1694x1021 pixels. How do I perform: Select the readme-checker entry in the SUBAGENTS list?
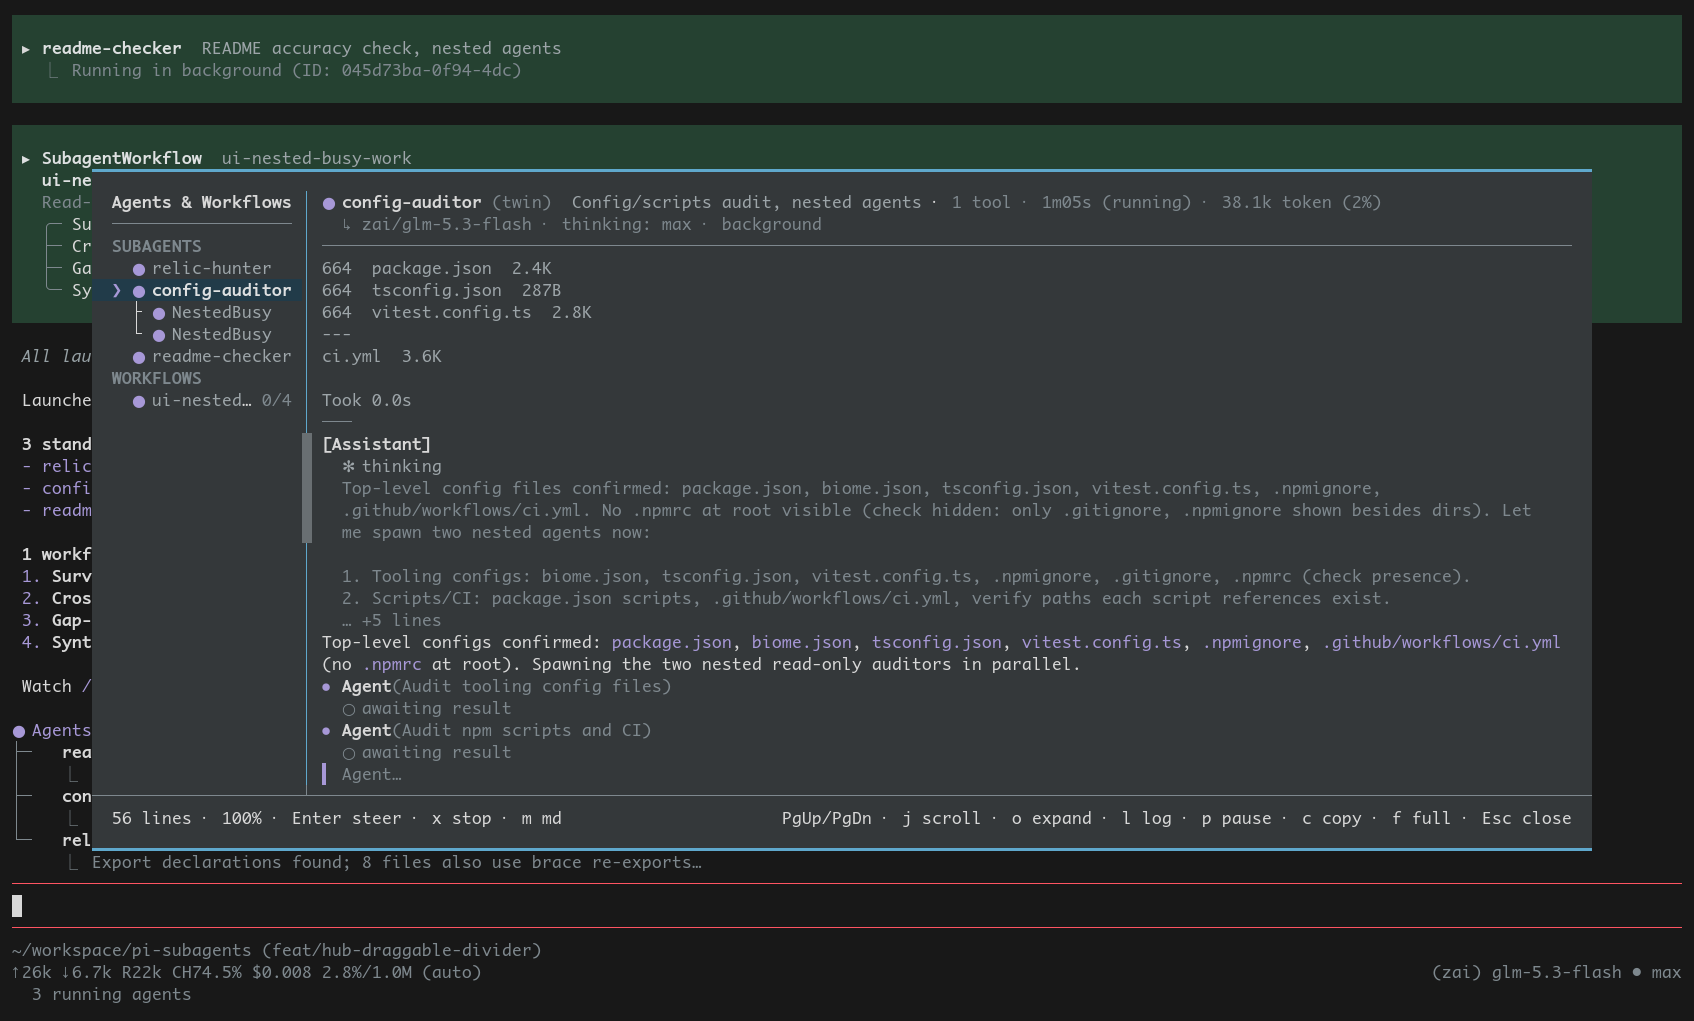coord(221,357)
